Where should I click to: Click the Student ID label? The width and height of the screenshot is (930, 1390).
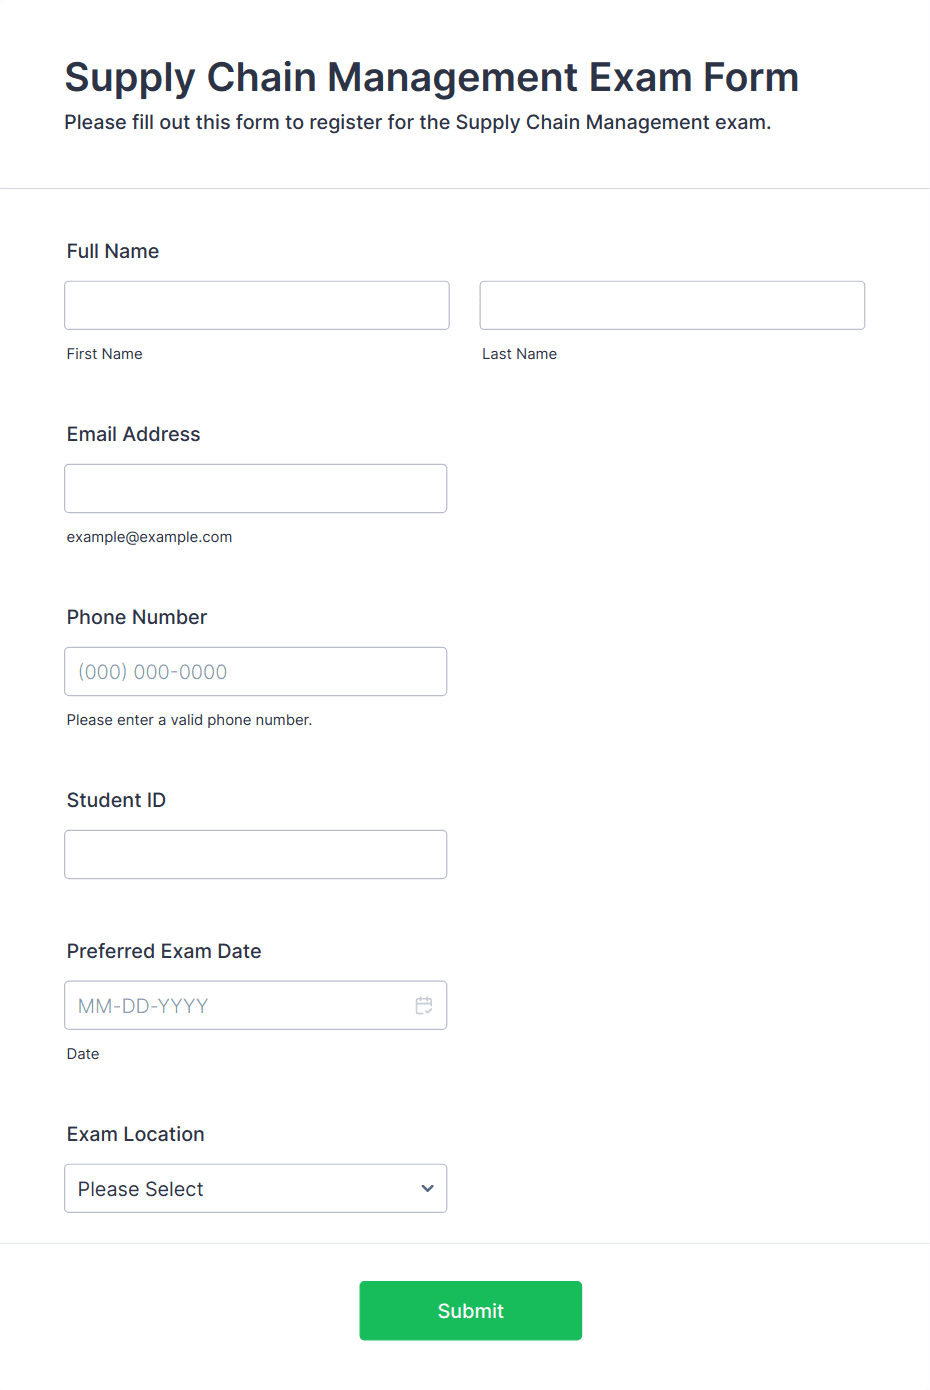(x=117, y=800)
